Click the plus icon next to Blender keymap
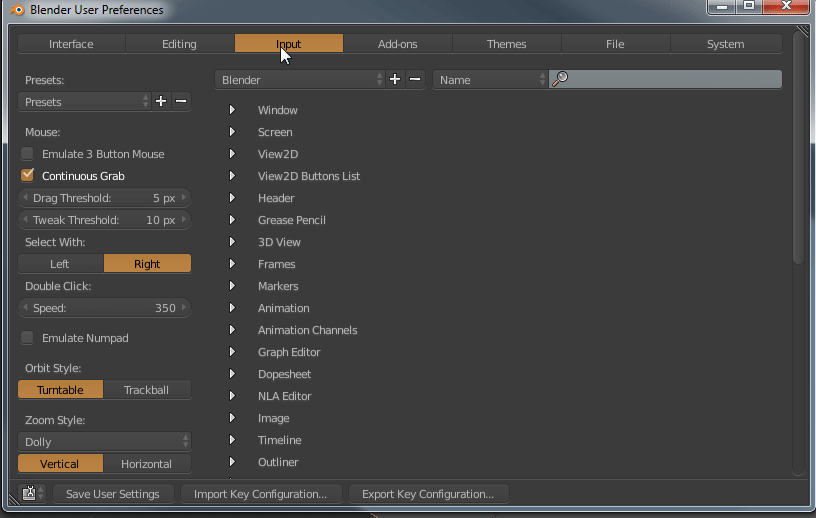816x518 pixels. [395, 79]
